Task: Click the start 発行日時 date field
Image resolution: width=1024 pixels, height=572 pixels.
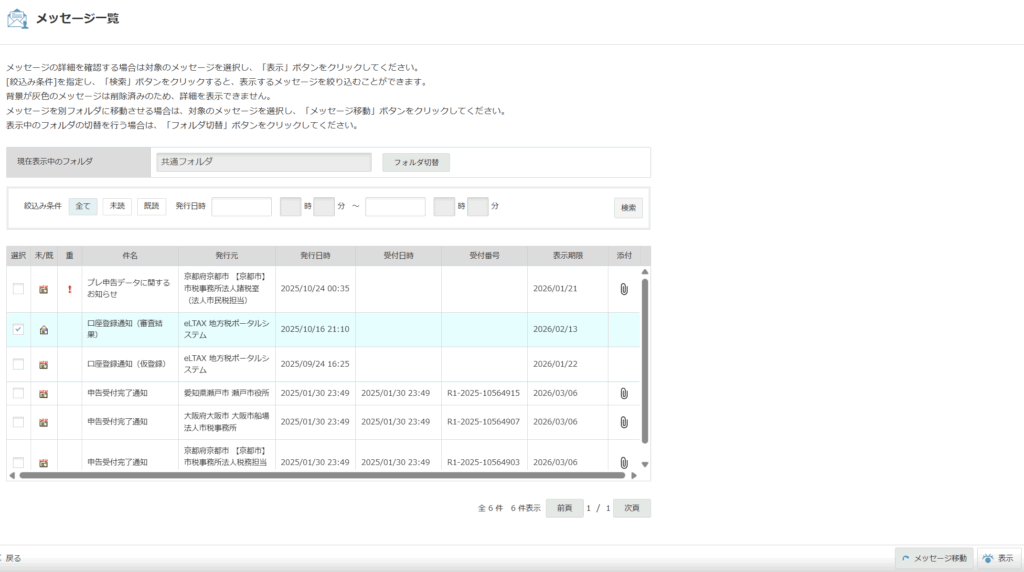Action: click(x=241, y=207)
